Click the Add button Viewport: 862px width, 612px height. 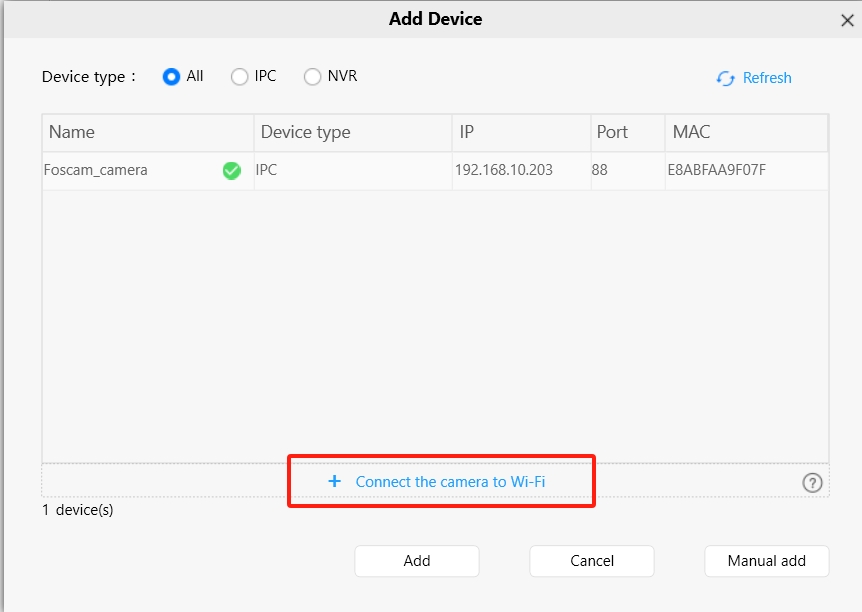pyautogui.click(x=416, y=561)
